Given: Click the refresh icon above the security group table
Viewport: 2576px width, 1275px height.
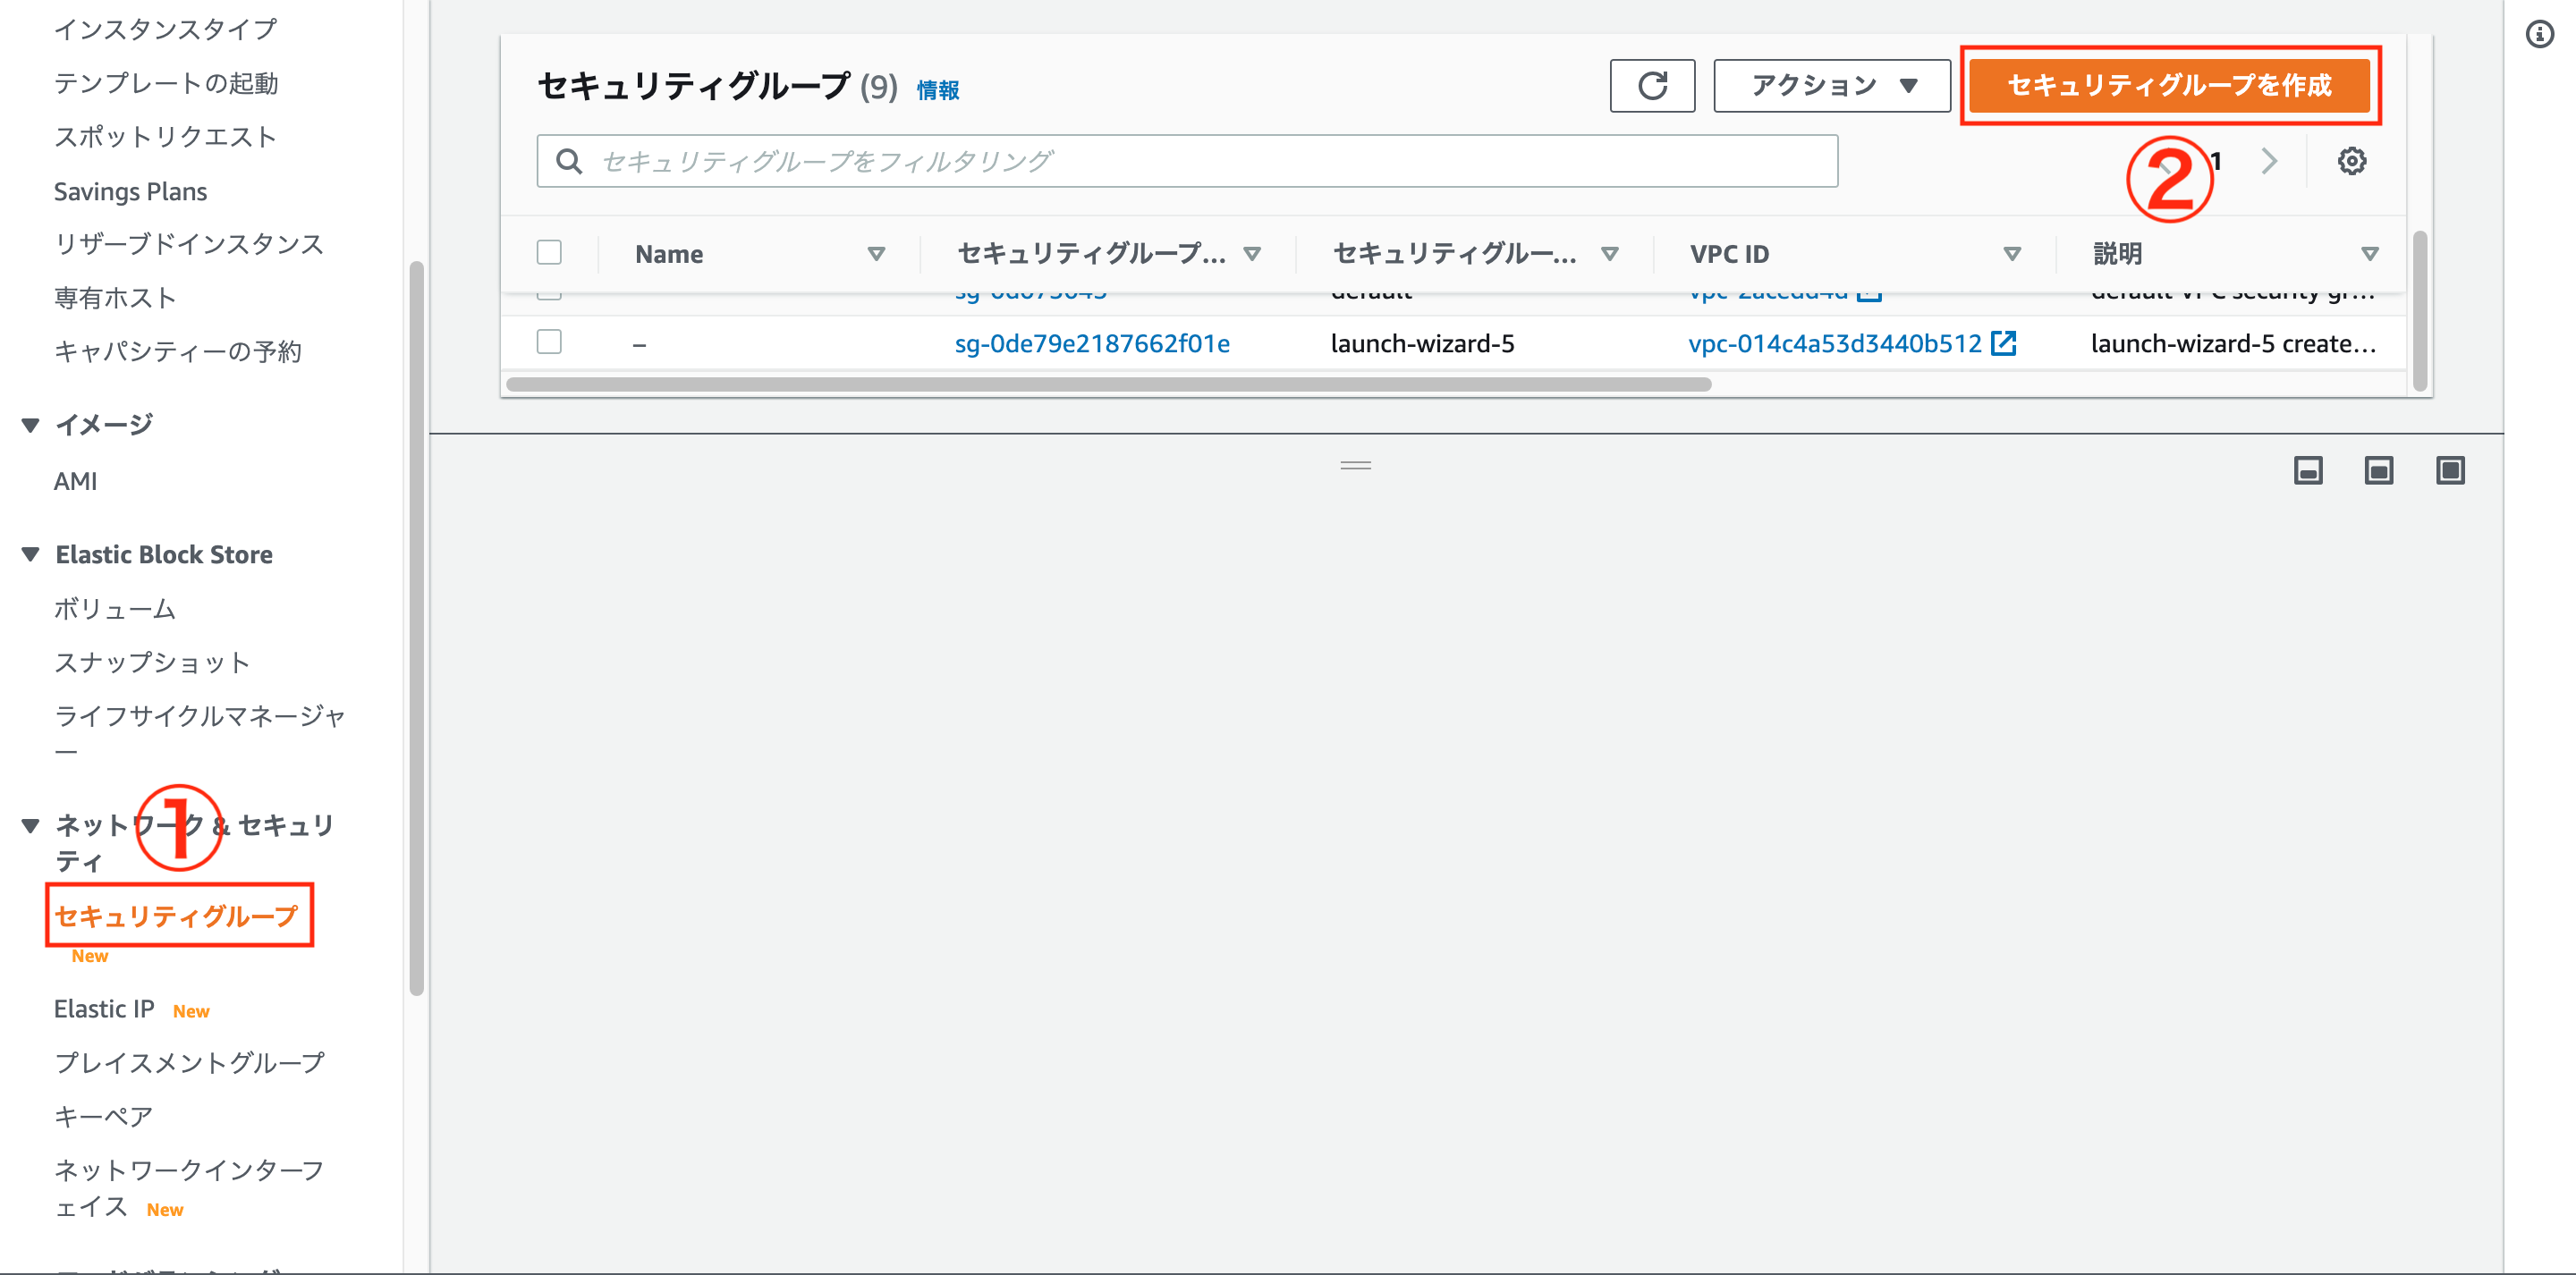Looking at the screenshot, I should (x=1652, y=85).
